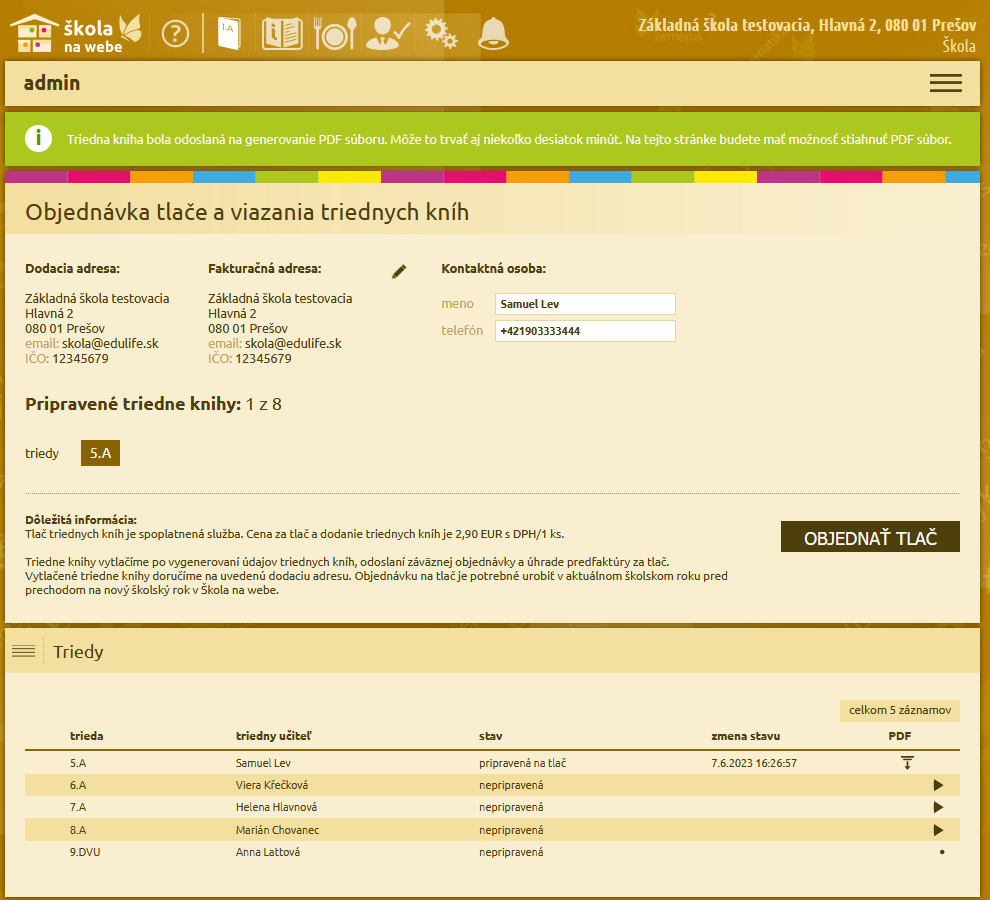990x900 pixels.
Task: Open the class book I.A icon
Action: [x=229, y=33]
